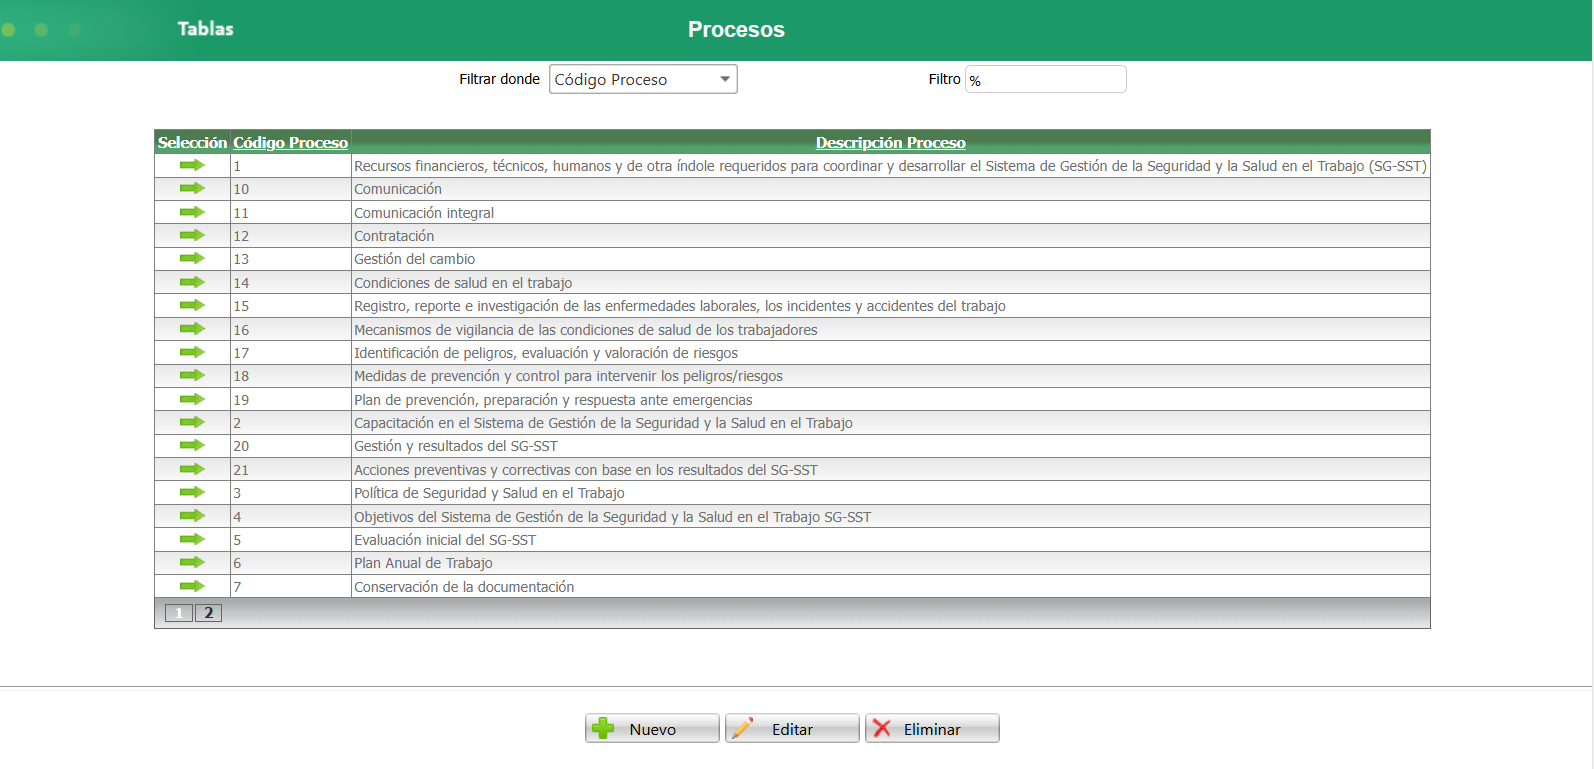Screen dimensions: 1594x769
Task: Choose the arrow for process code 2
Action: (x=192, y=422)
